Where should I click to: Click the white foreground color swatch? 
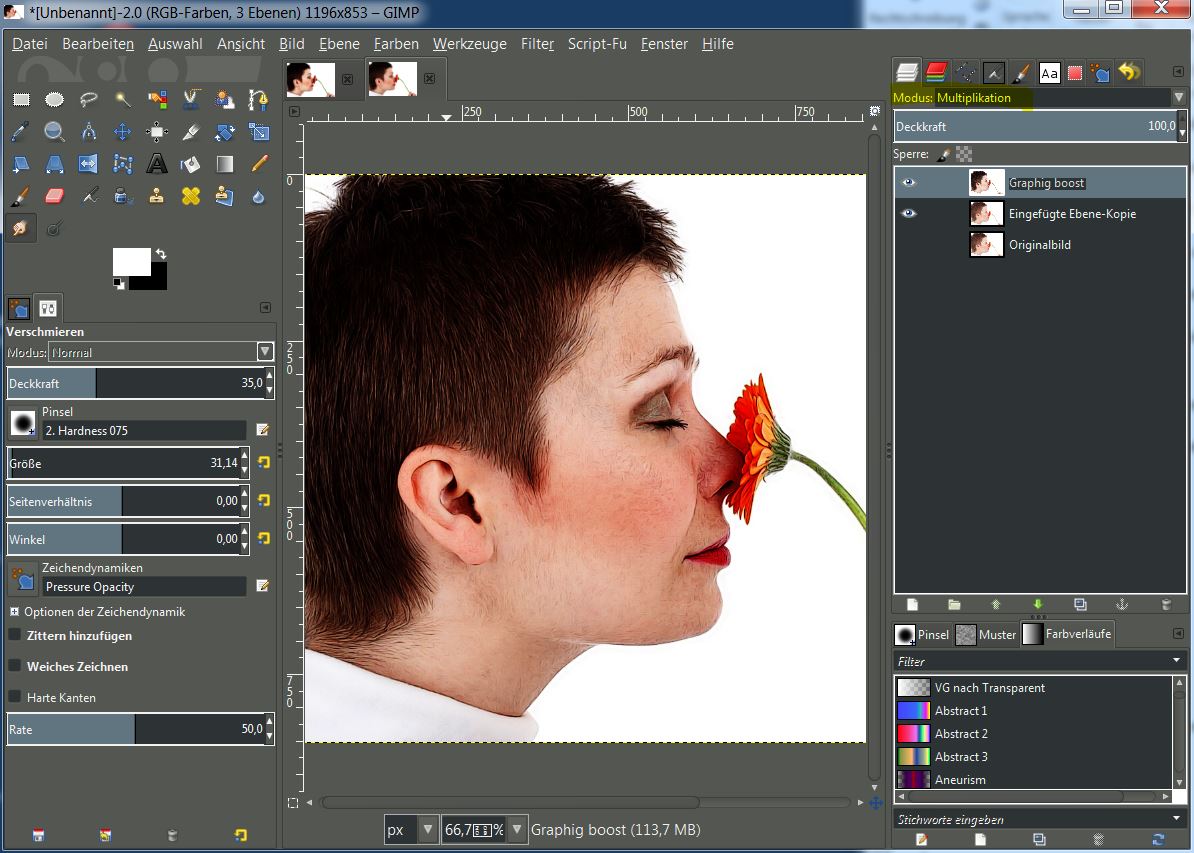click(x=130, y=261)
